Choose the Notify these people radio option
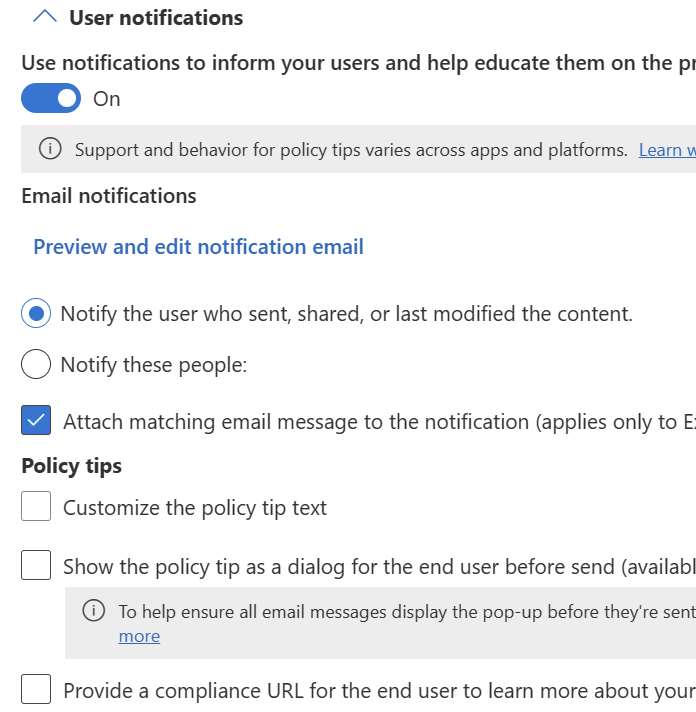The width and height of the screenshot is (696, 712). coord(36,365)
